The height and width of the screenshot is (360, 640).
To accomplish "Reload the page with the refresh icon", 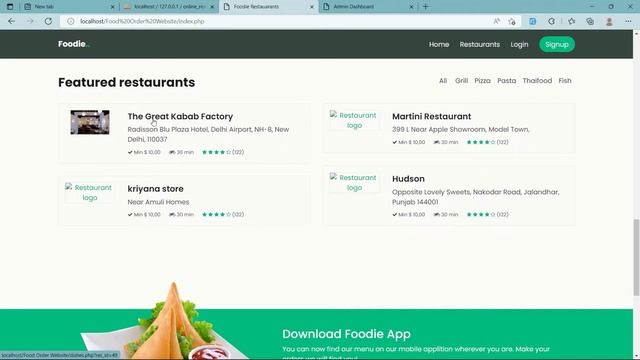I will [48, 21].
